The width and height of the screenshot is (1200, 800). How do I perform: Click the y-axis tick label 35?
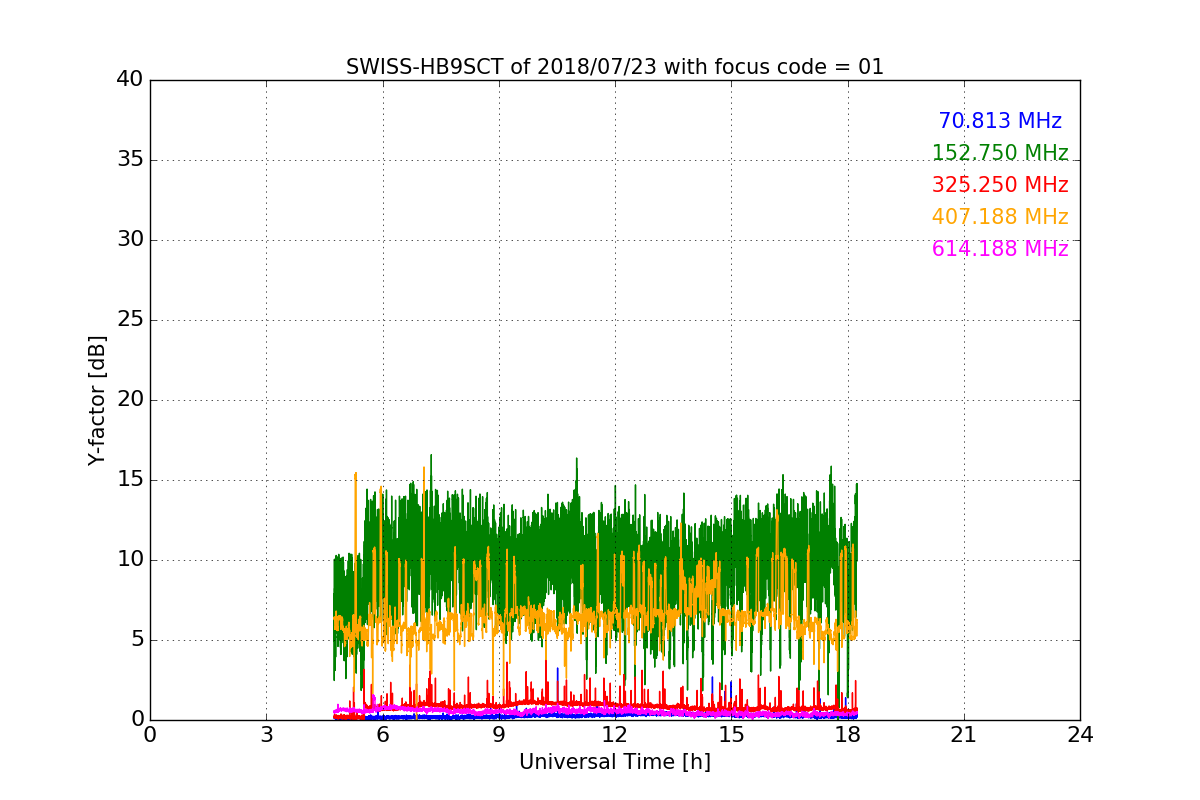point(130,160)
